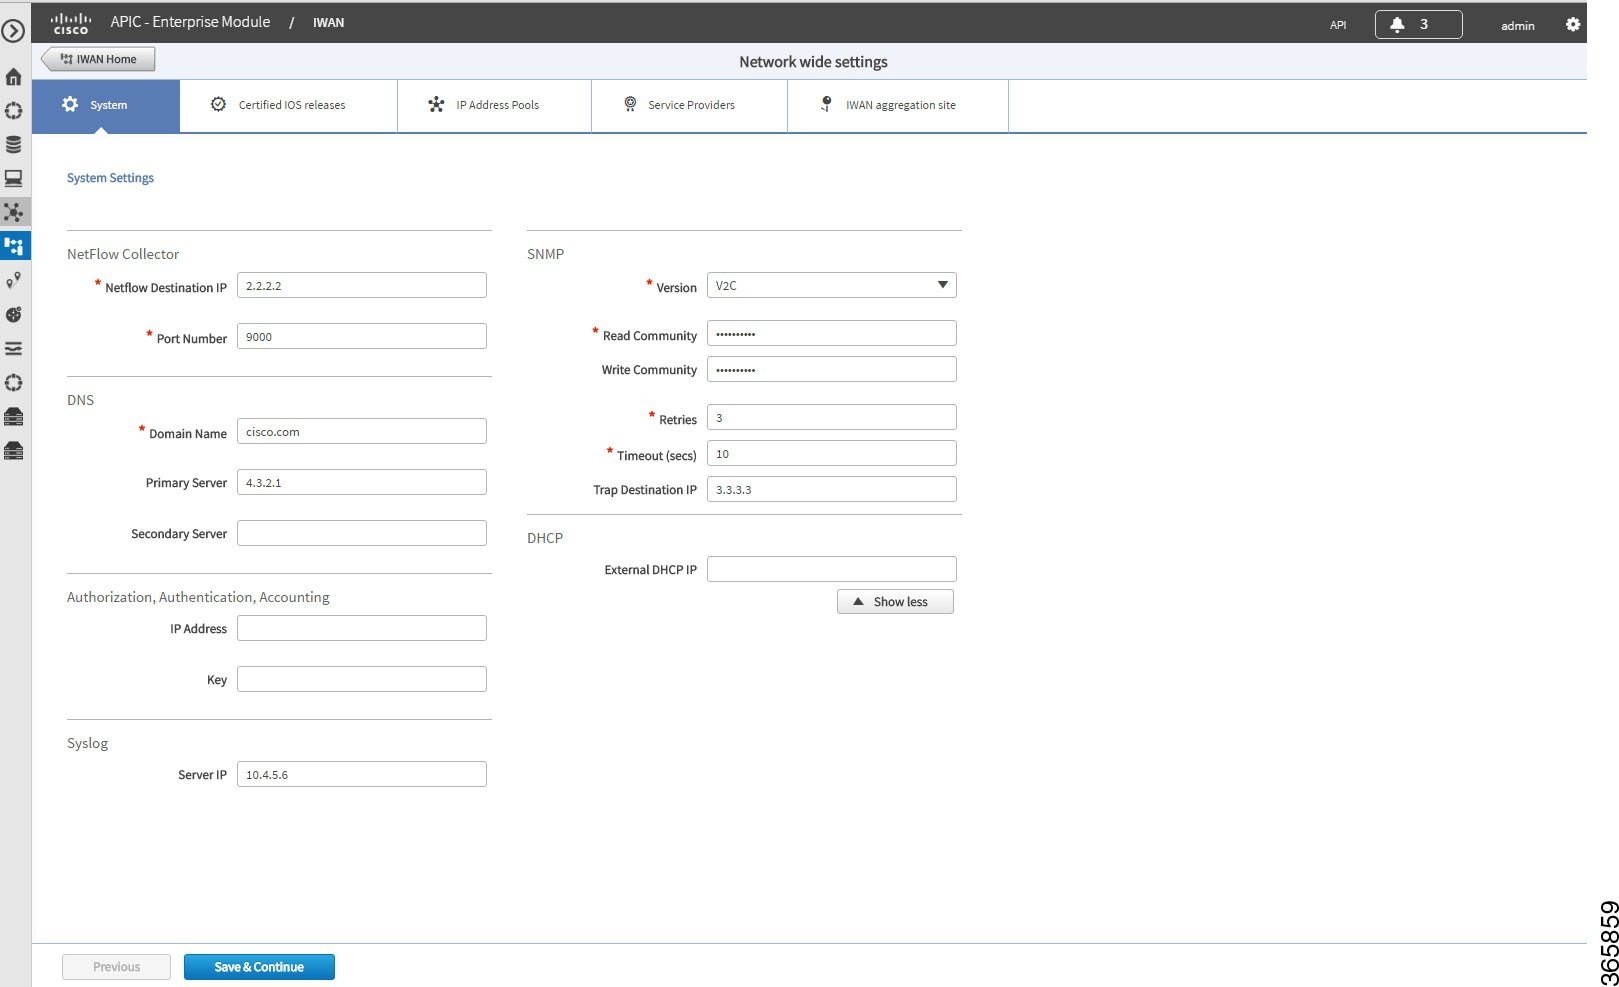Screen dimensions: 1619x987
Task: Click the Previous button
Action: point(116,967)
